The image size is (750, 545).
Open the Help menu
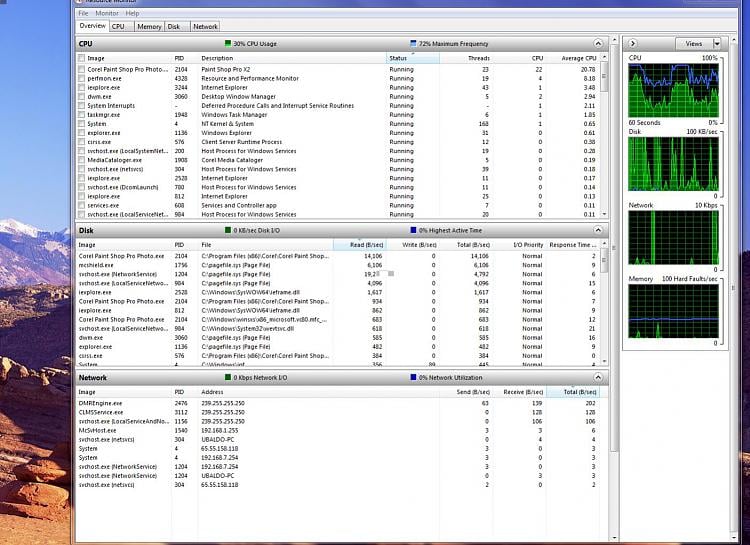(132, 13)
